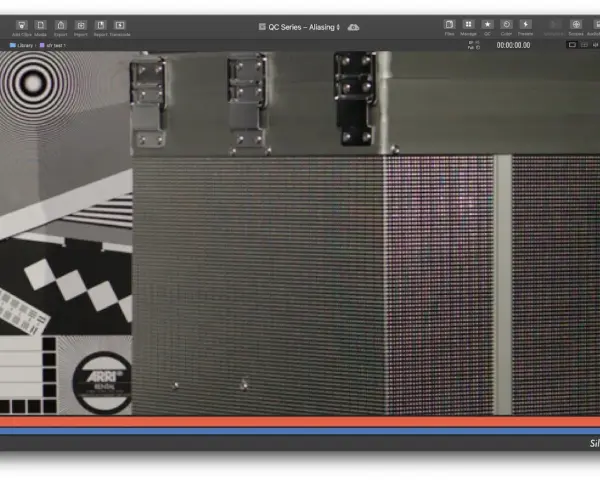Select the sfr test 1 breadcrumb item

(53, 45)
